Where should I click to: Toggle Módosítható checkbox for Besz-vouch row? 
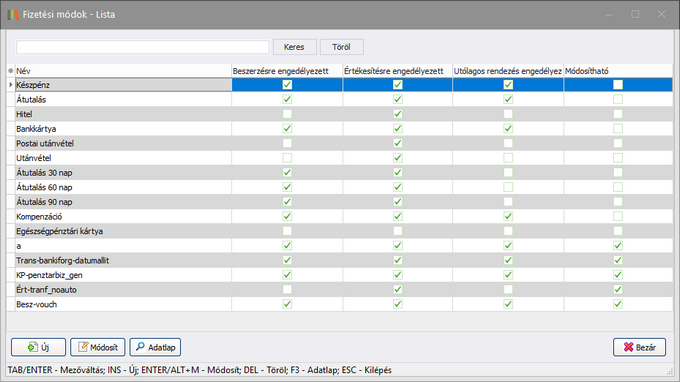(x=618, y=304)
